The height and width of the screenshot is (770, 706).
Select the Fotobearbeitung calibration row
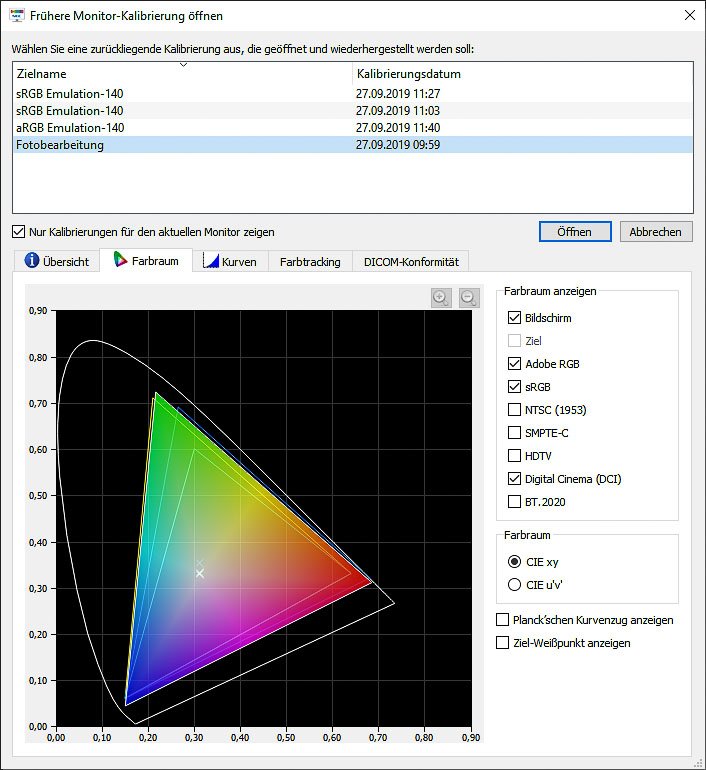(x=353, y=144)
